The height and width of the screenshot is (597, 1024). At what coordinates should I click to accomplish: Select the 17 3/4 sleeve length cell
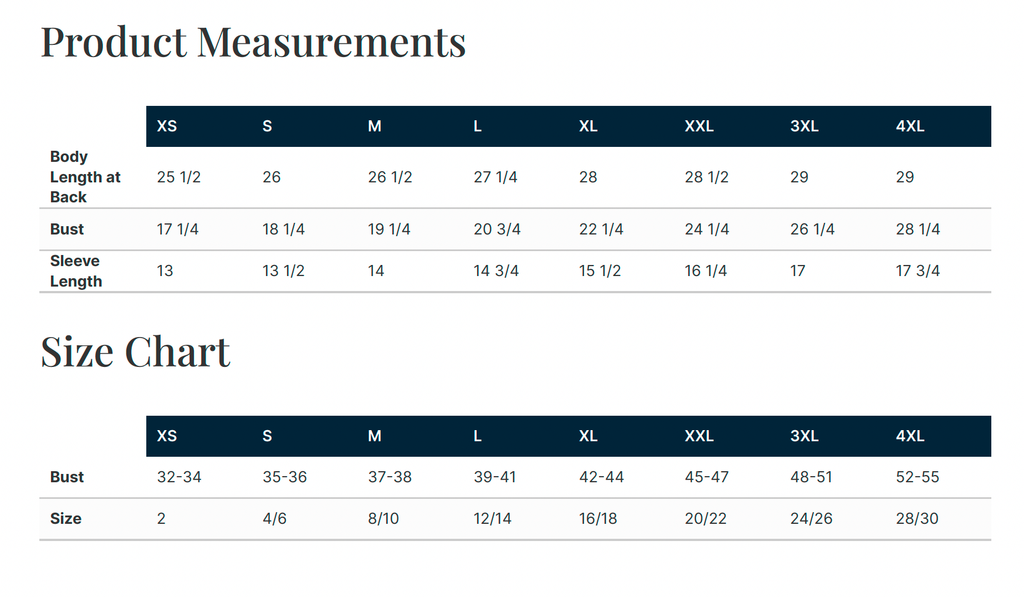point(918,271)
